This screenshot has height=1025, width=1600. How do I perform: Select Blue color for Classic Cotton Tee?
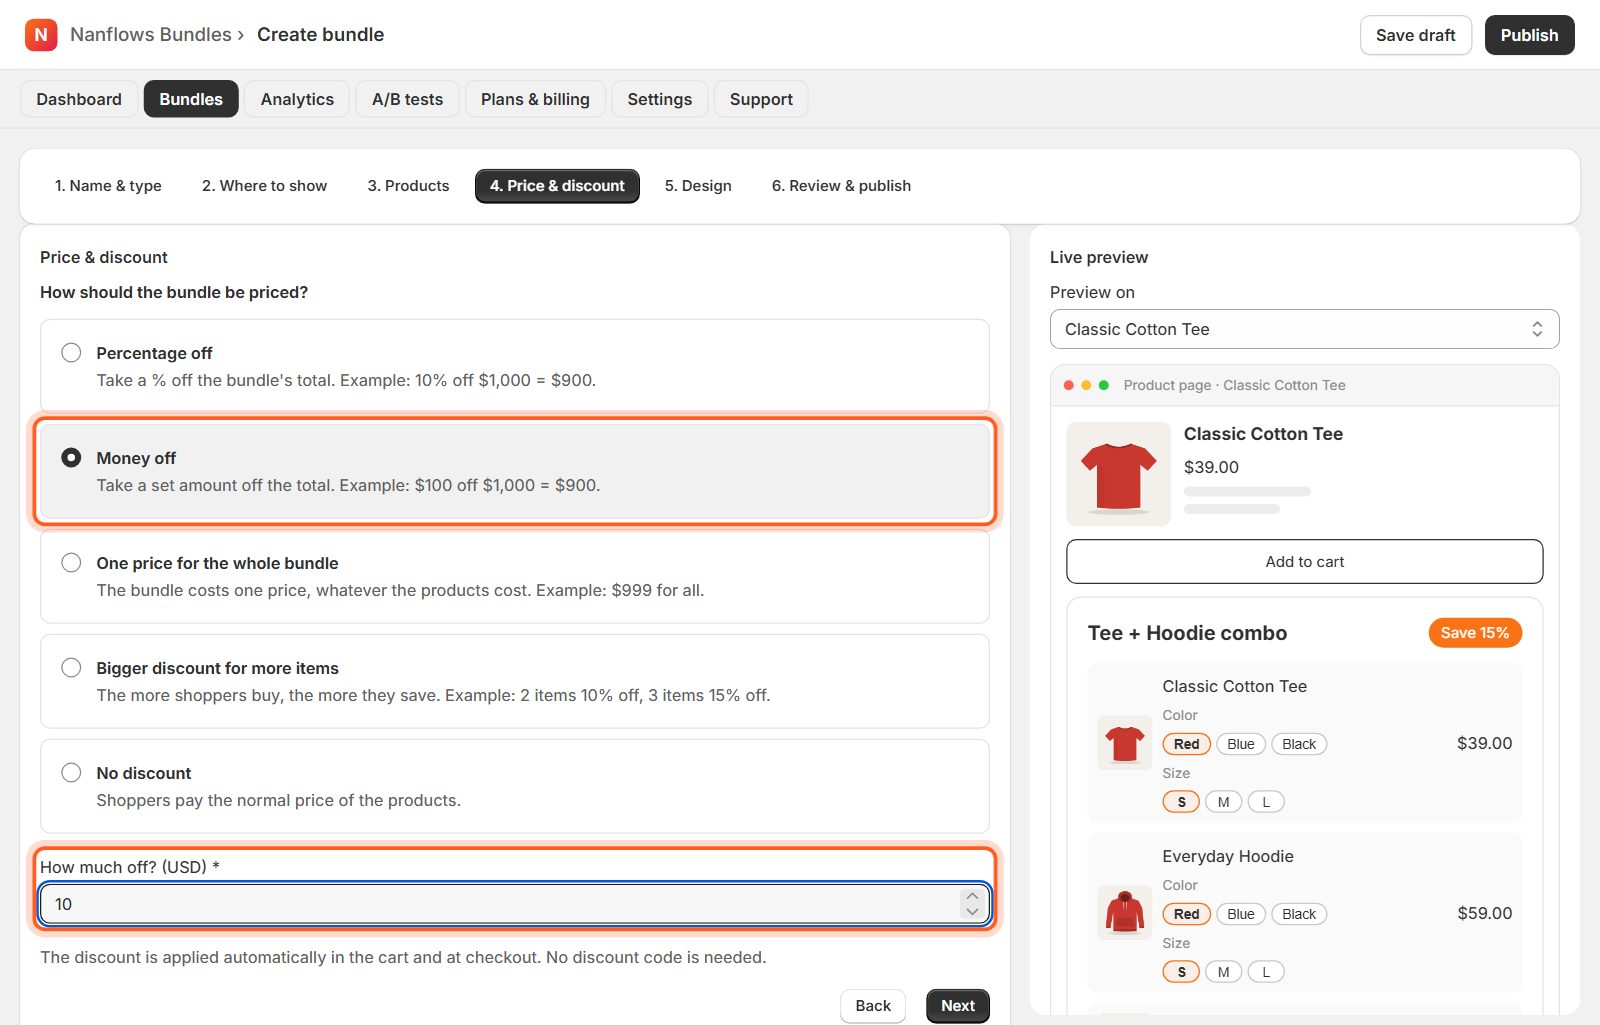click(x=1241, y=744)
